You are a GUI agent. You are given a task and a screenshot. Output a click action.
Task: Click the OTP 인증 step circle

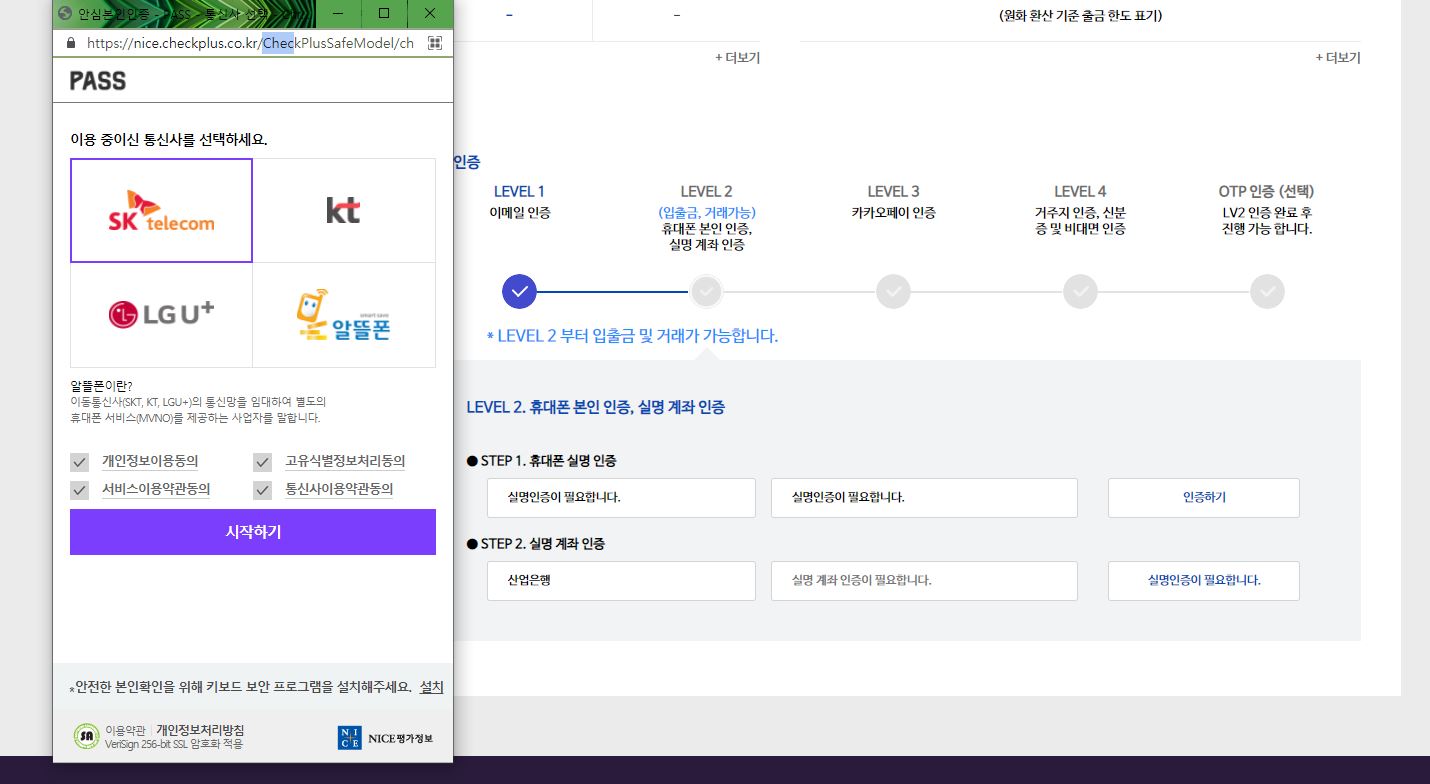click(x=1267, y=291)
